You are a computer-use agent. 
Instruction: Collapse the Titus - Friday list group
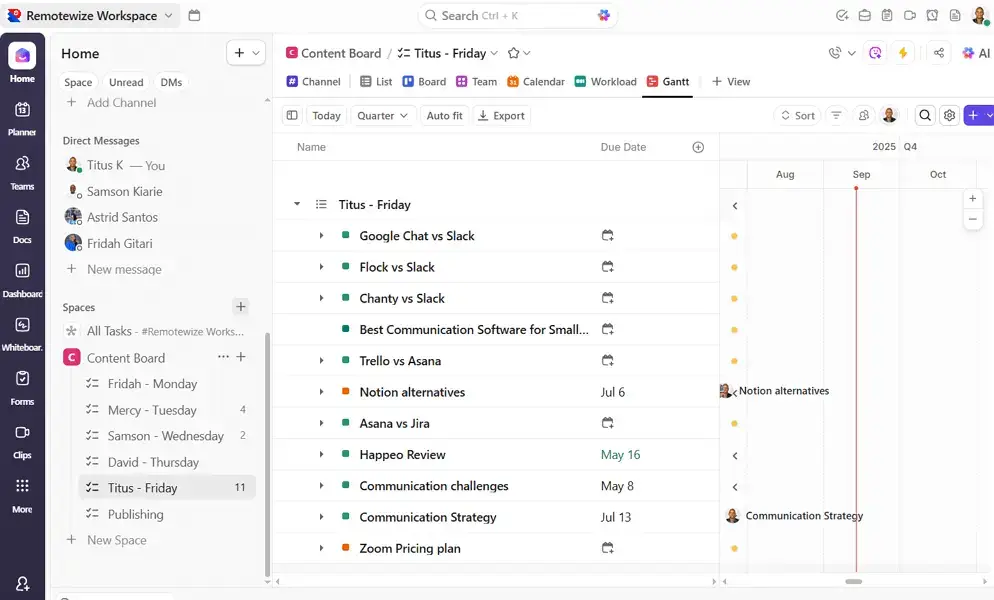tap(297, 205)
